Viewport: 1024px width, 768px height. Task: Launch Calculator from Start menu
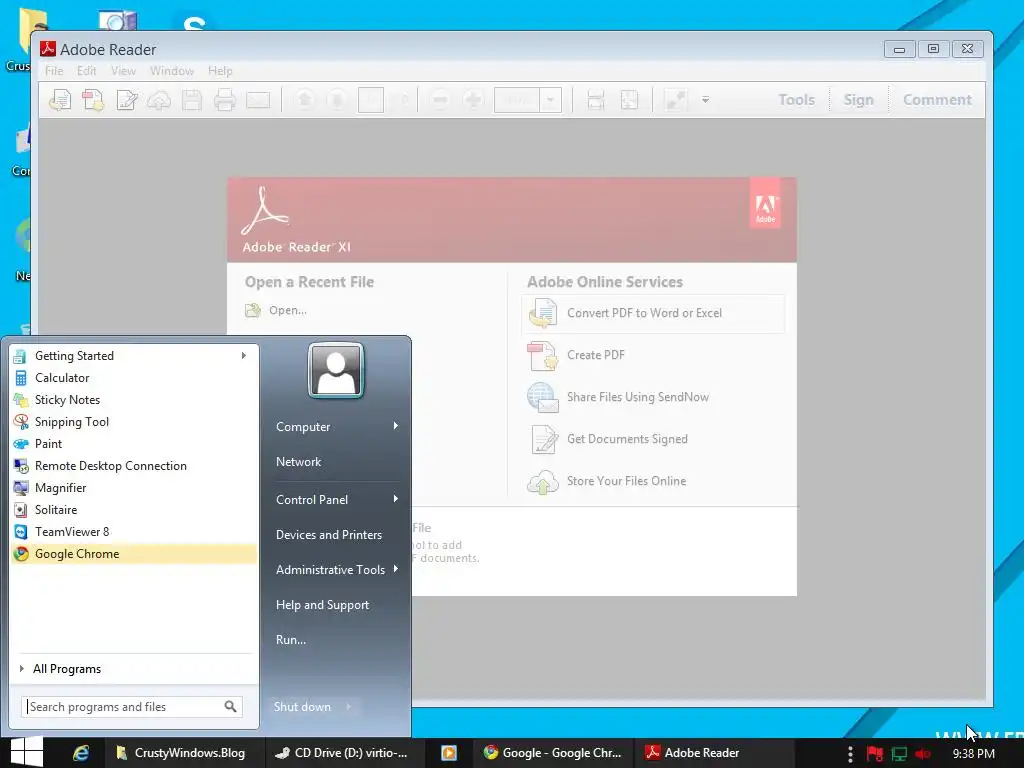point(135,378)
